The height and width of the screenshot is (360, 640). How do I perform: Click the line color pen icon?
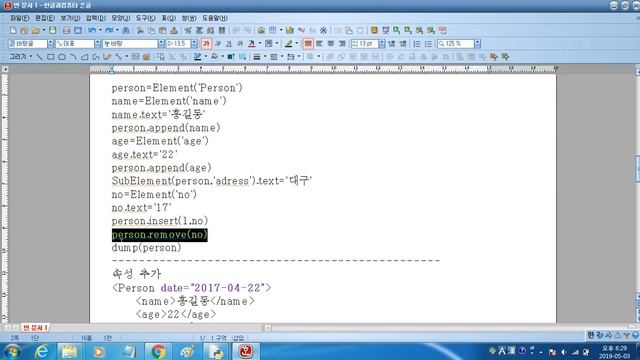pos(198,57)
